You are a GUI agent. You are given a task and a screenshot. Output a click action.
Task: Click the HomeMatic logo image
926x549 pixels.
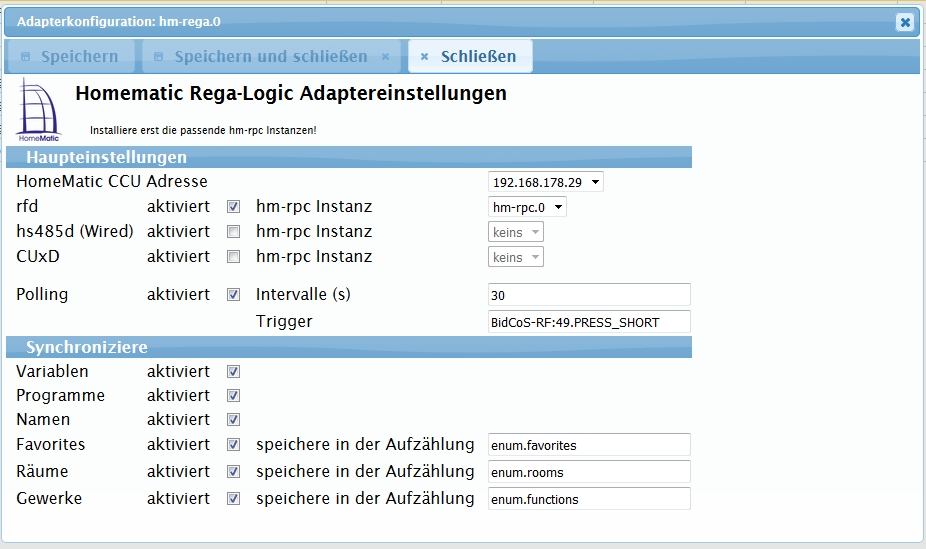click(38, 110)
